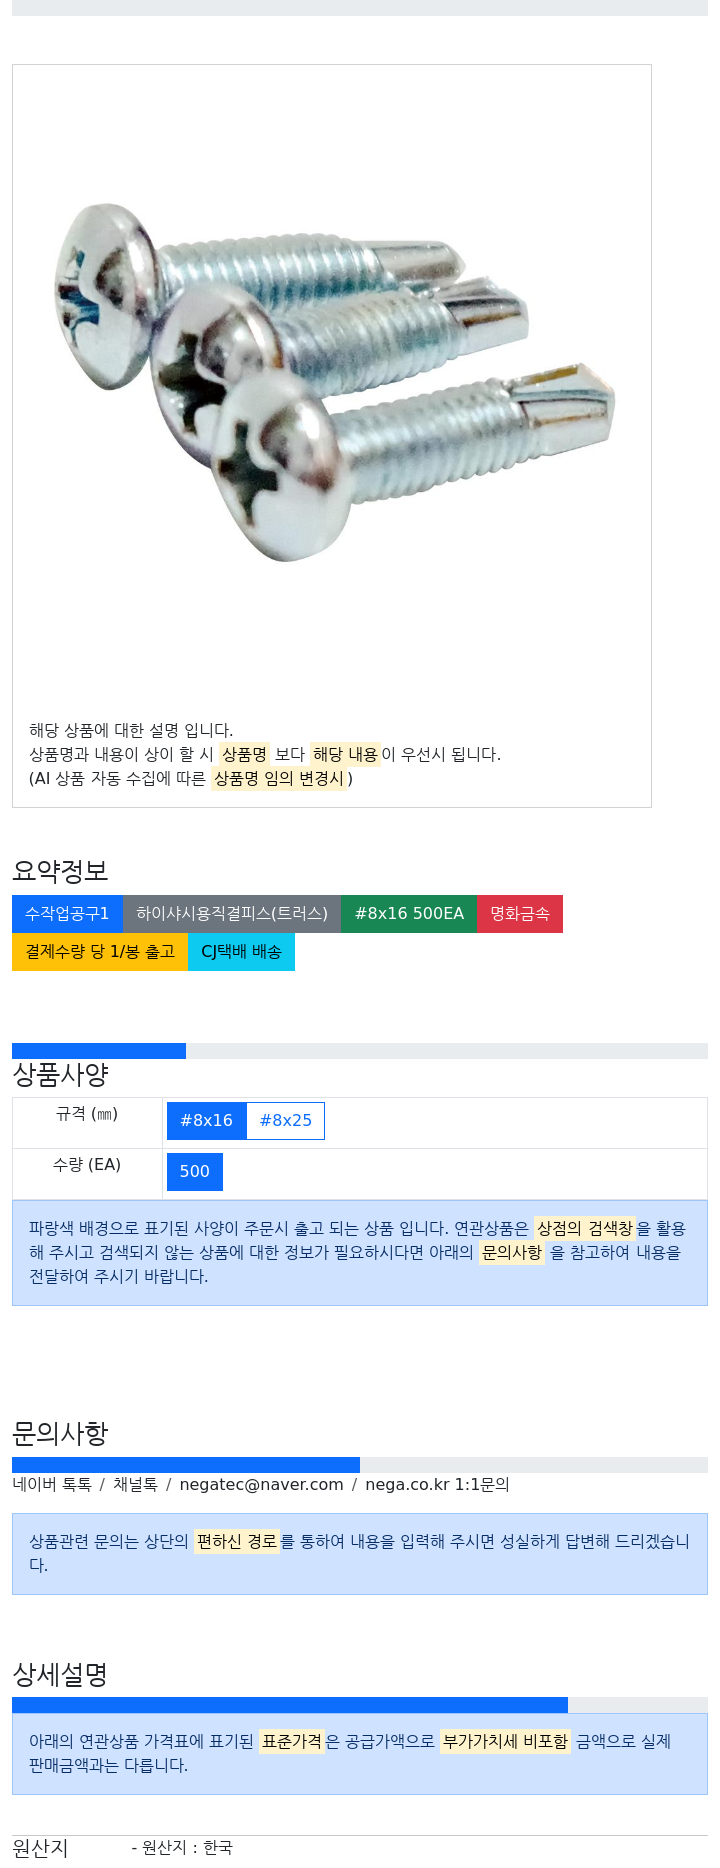Screen dimensions: 720x1868
Task: Click the 요약정보 section heading
Action: 60,871
